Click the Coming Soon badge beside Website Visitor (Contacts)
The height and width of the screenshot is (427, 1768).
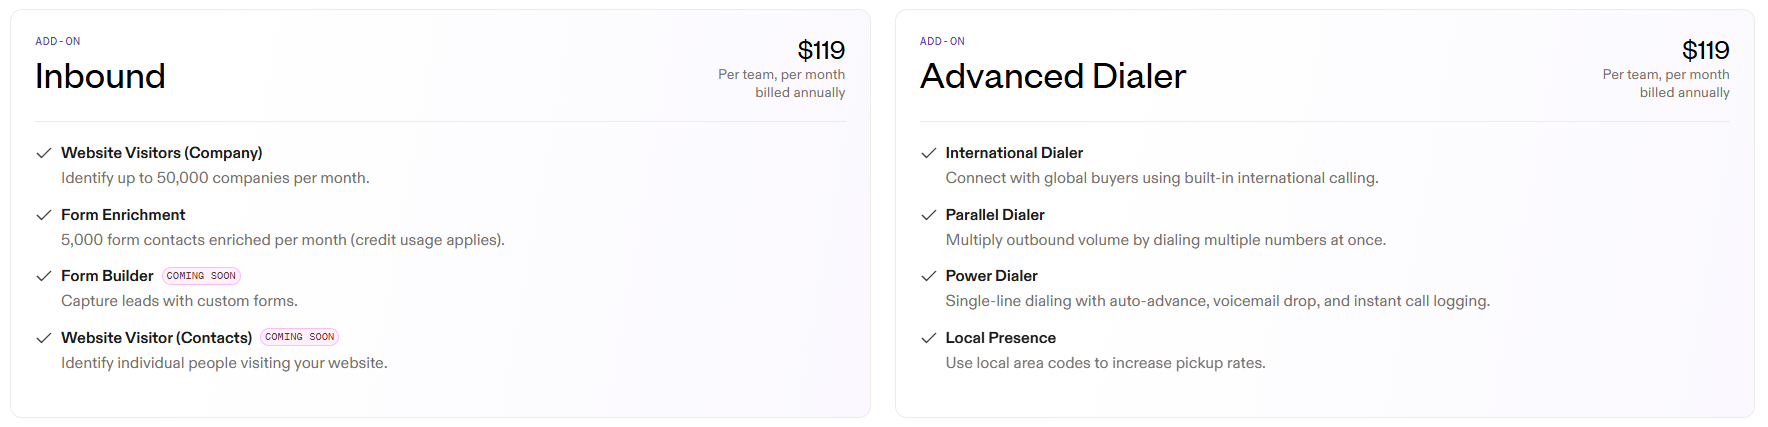[x=300, y=337]
